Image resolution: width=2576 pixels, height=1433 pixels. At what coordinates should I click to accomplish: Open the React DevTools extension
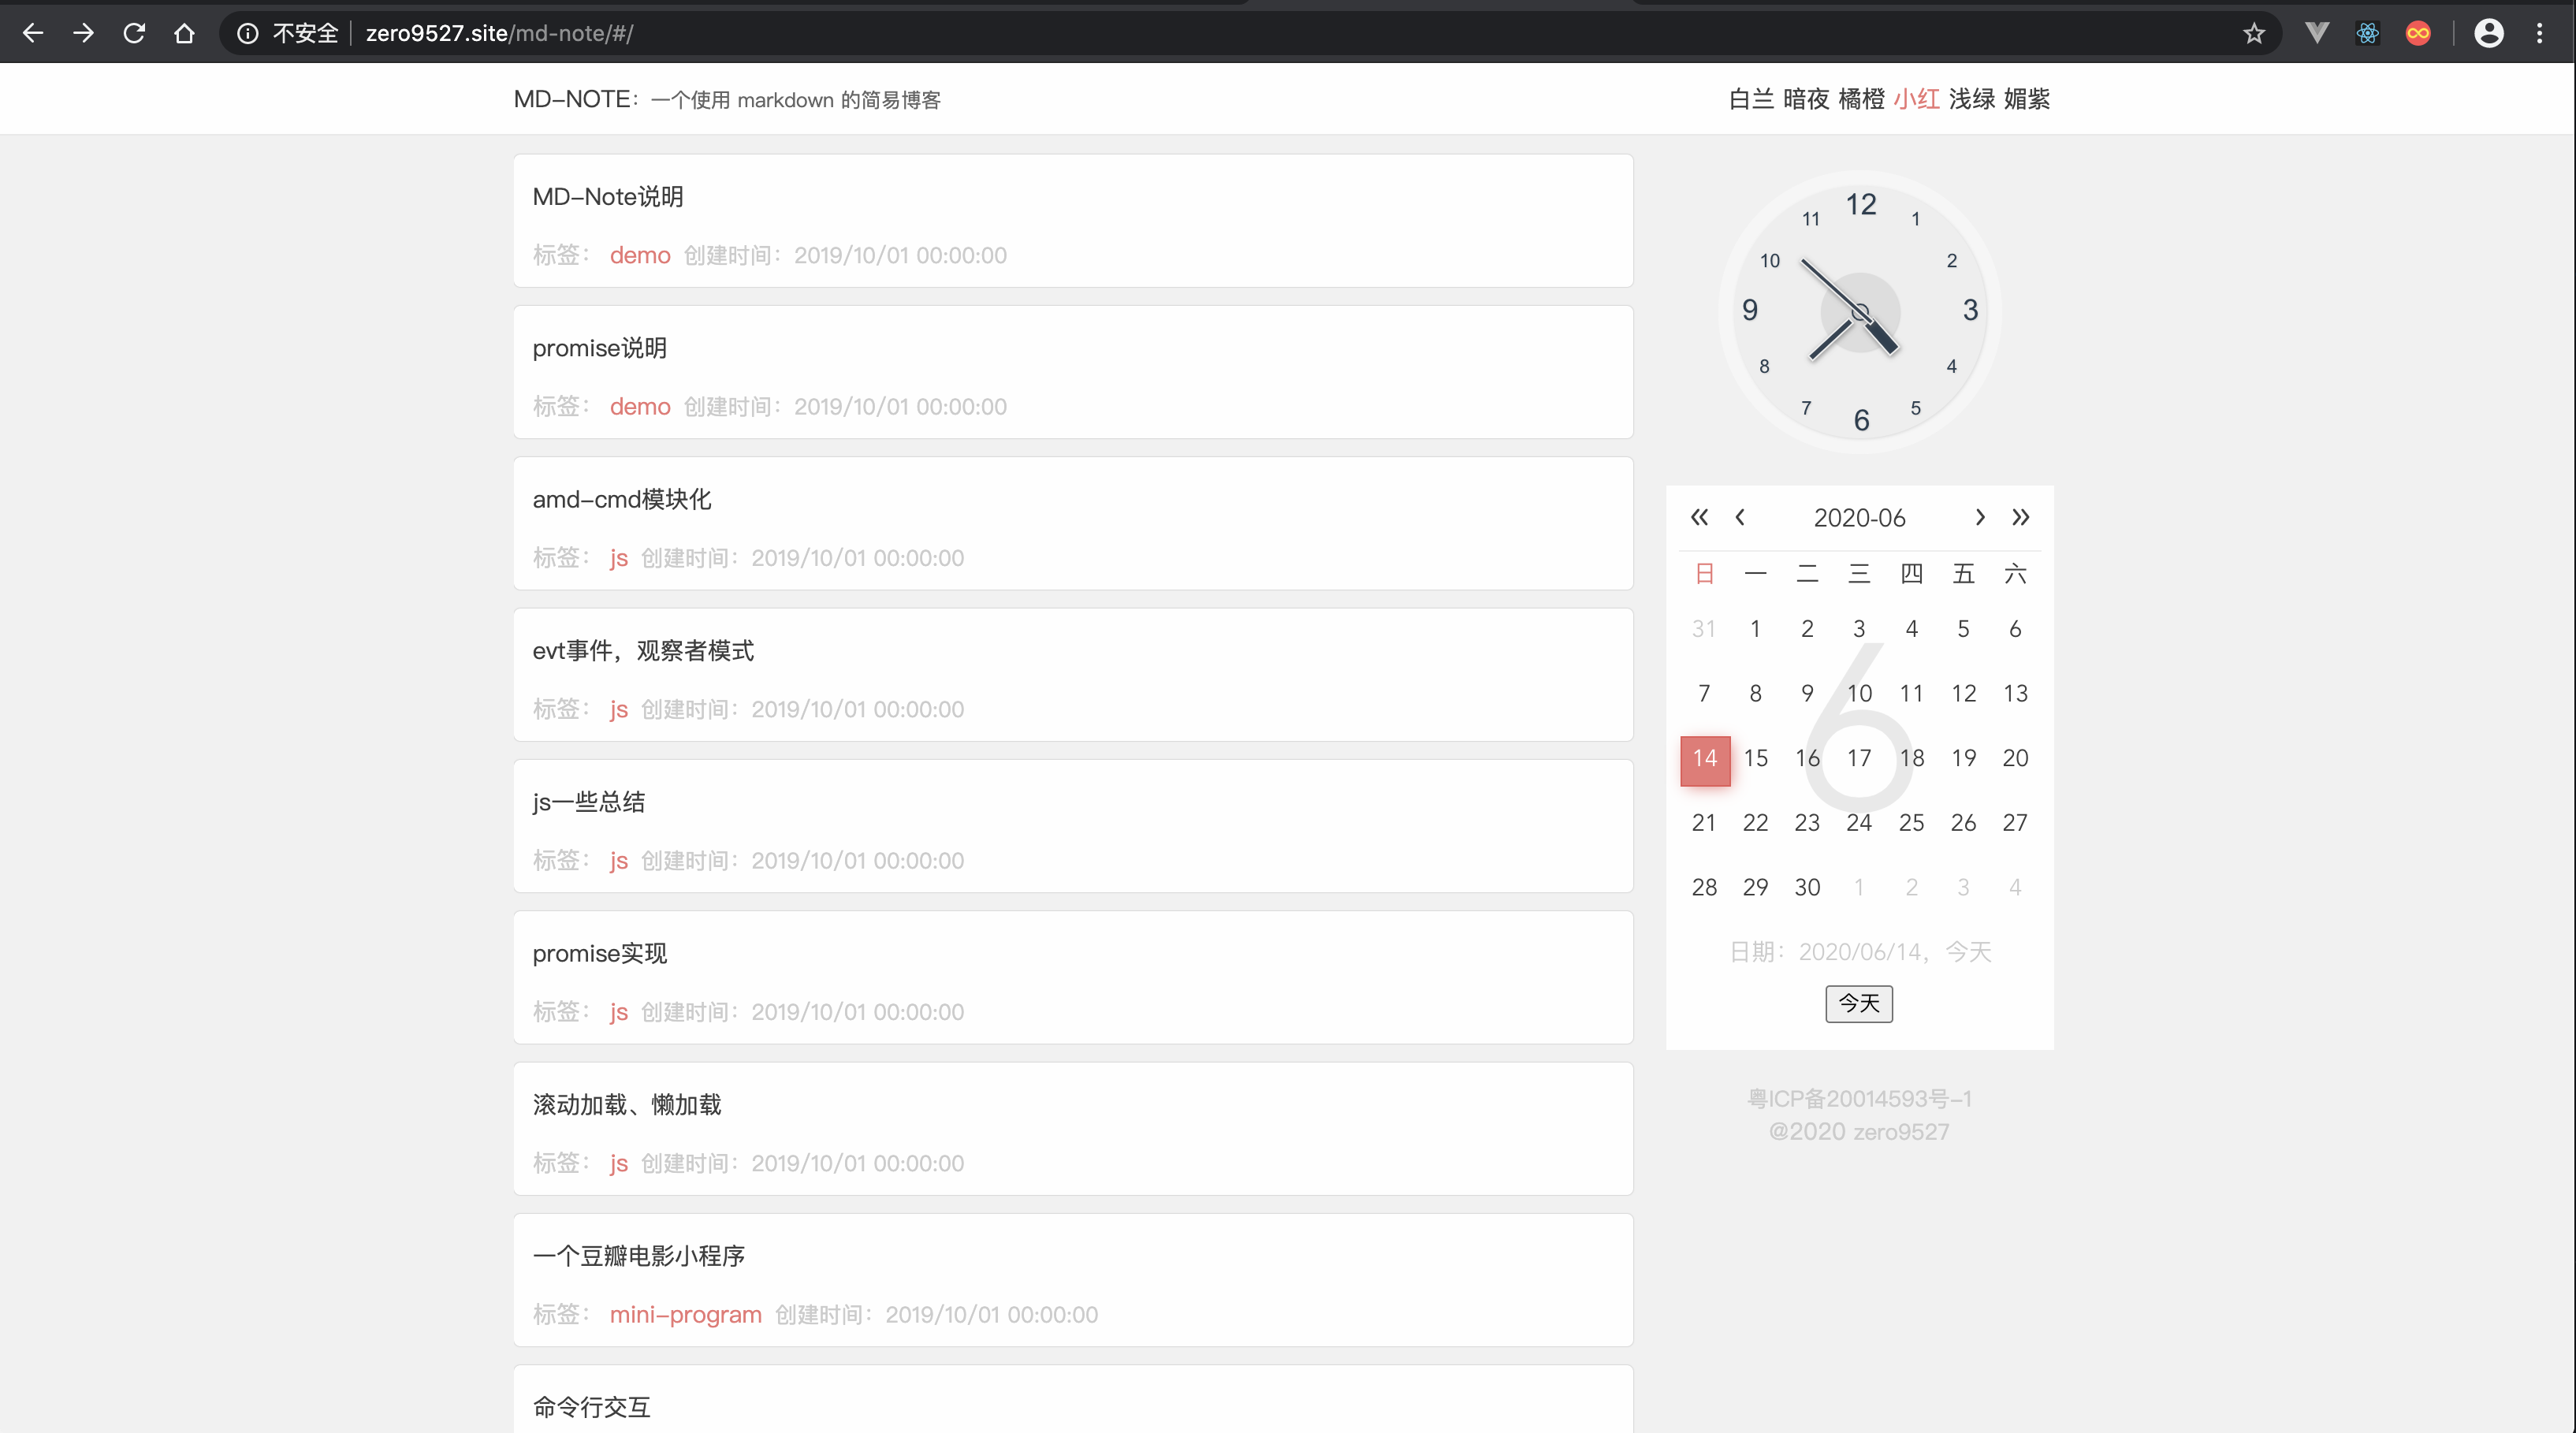[x=2367, y=32]
